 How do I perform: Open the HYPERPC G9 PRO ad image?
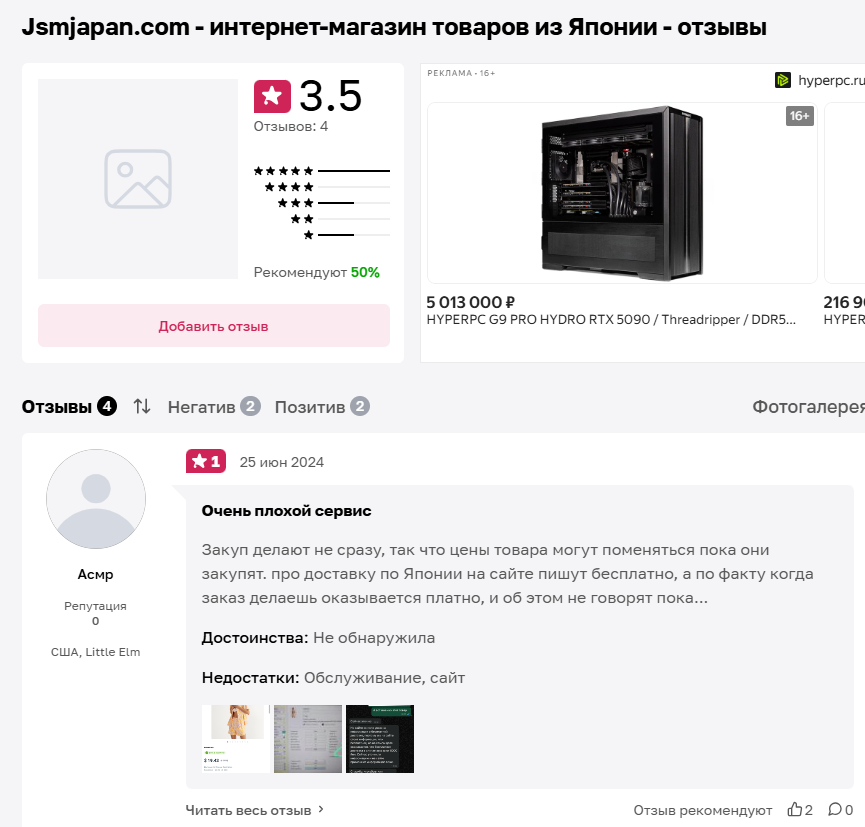621,193
